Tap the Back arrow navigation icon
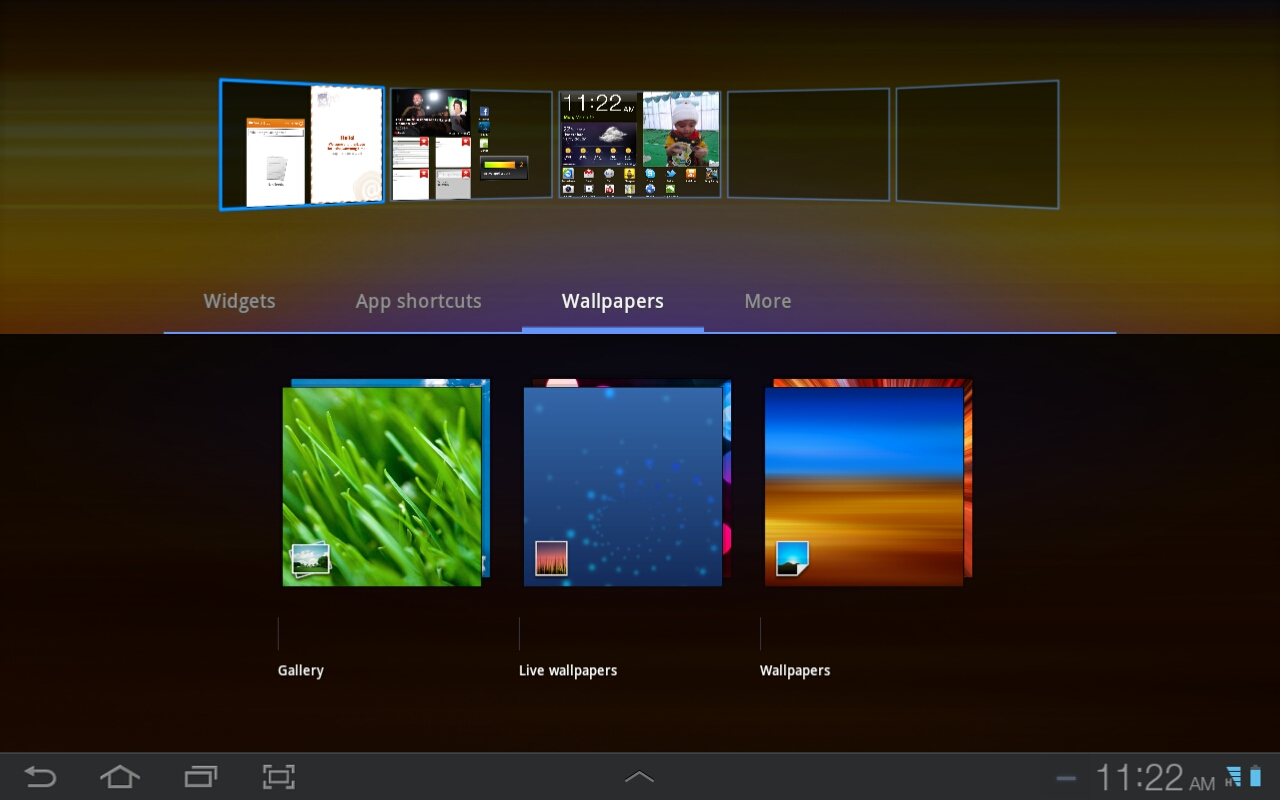 click(40, 777)
